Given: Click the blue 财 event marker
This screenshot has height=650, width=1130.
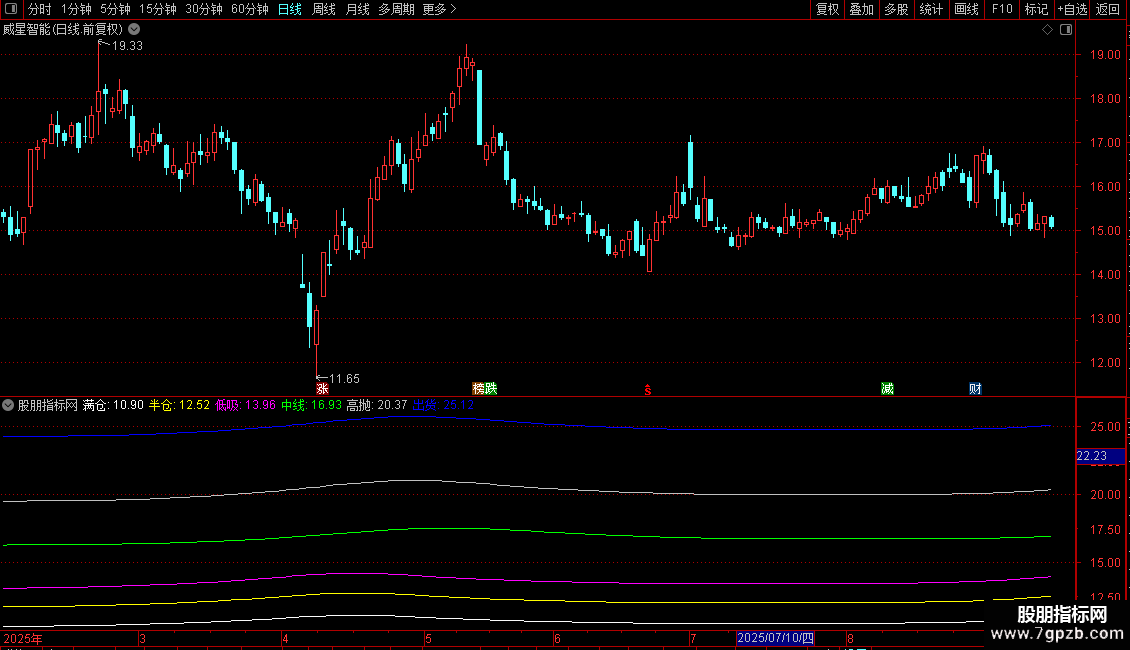Looking at the screenshot, I should [x=975, y=389].
